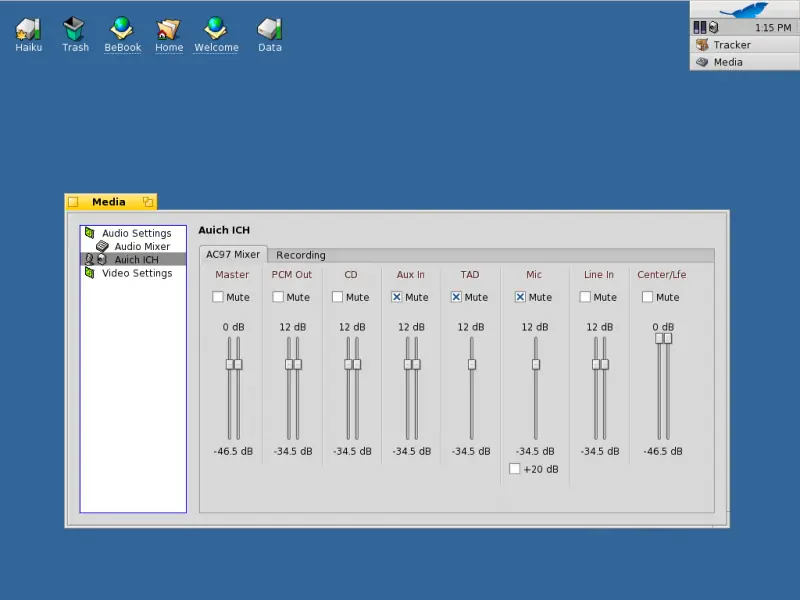Click the Master -46.5 dB minimum label
This screenshot has width=800, height=600.
[233, 451]
